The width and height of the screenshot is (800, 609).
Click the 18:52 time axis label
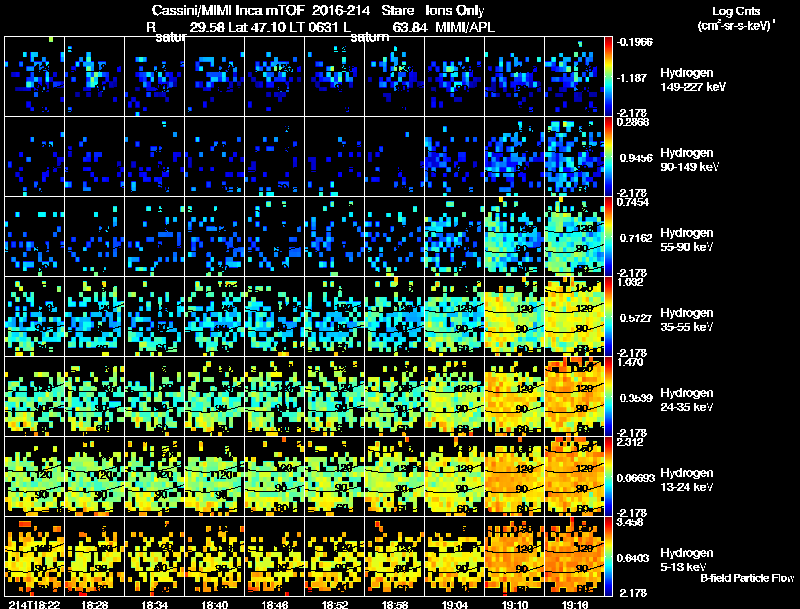336,604
